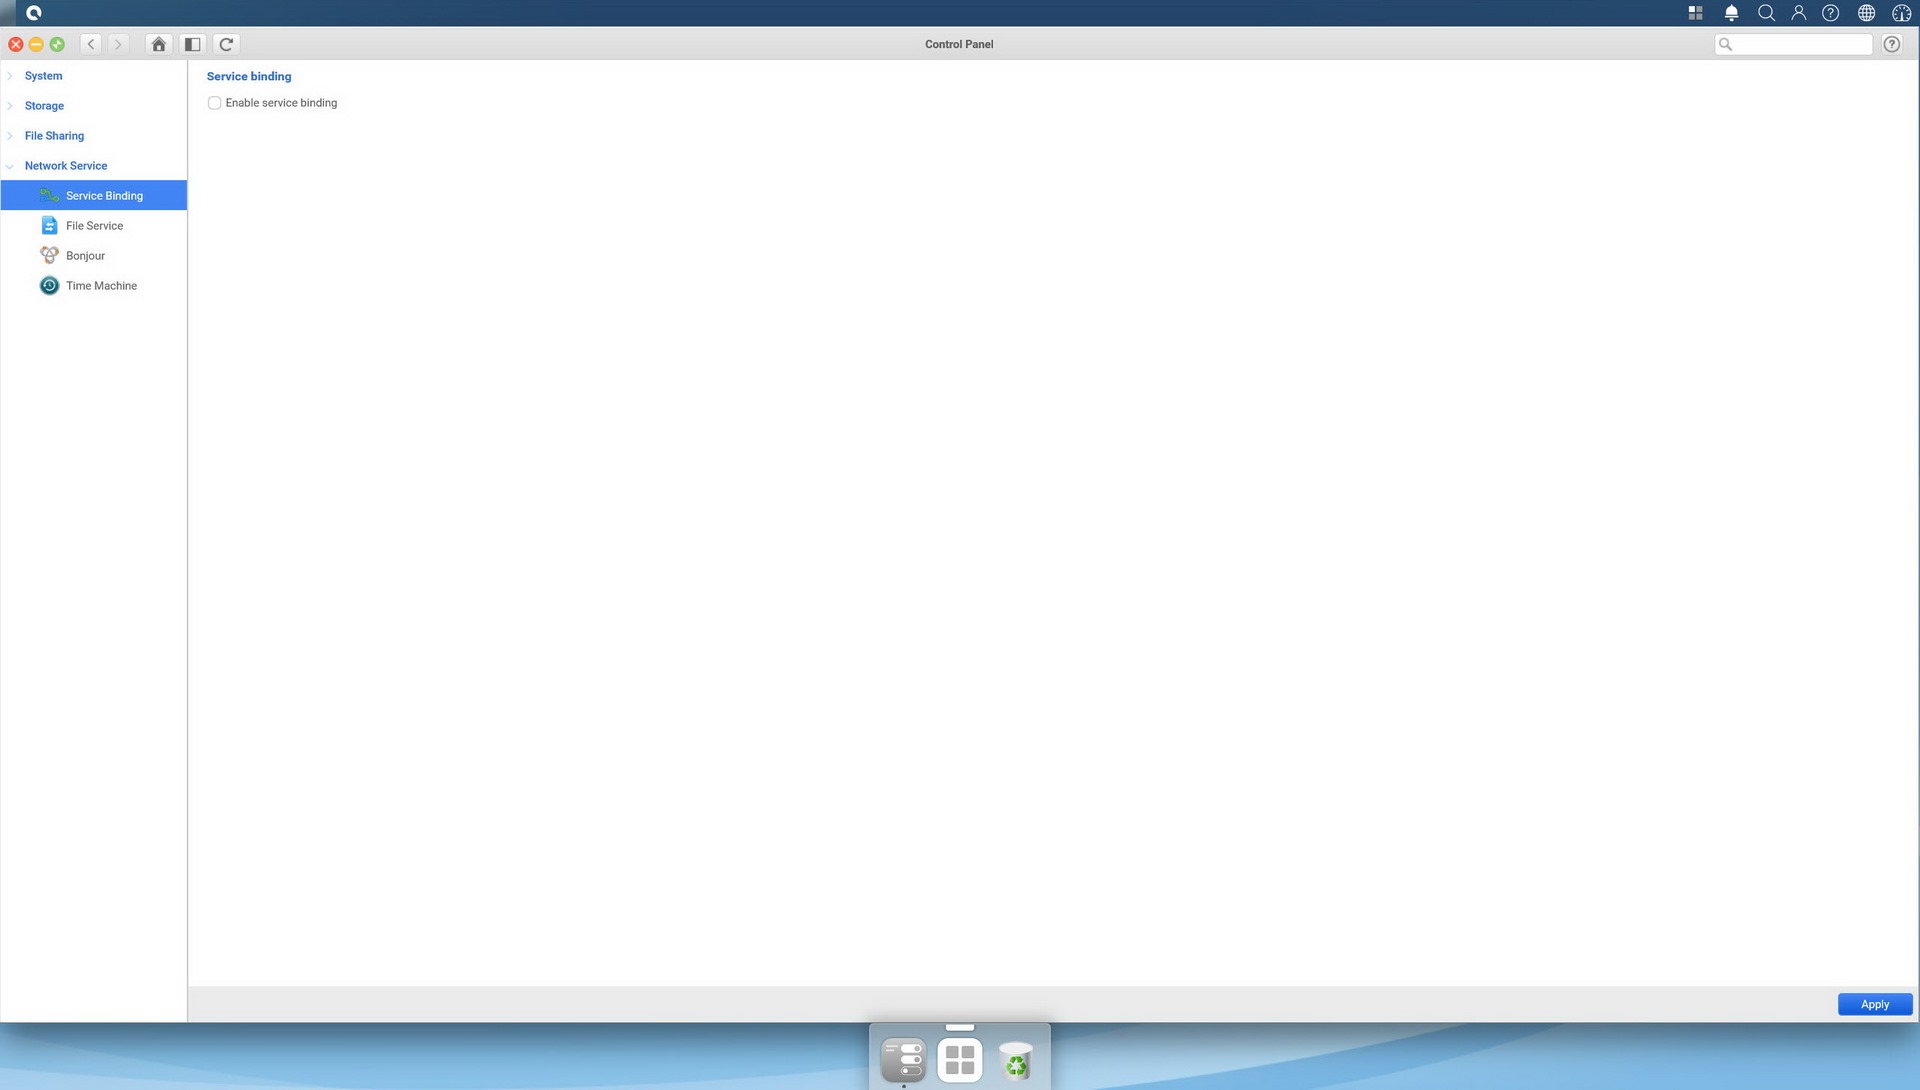1920x1090 pixels.
Task: Select Service Binding in sidebar
Action: pos(94,195)
